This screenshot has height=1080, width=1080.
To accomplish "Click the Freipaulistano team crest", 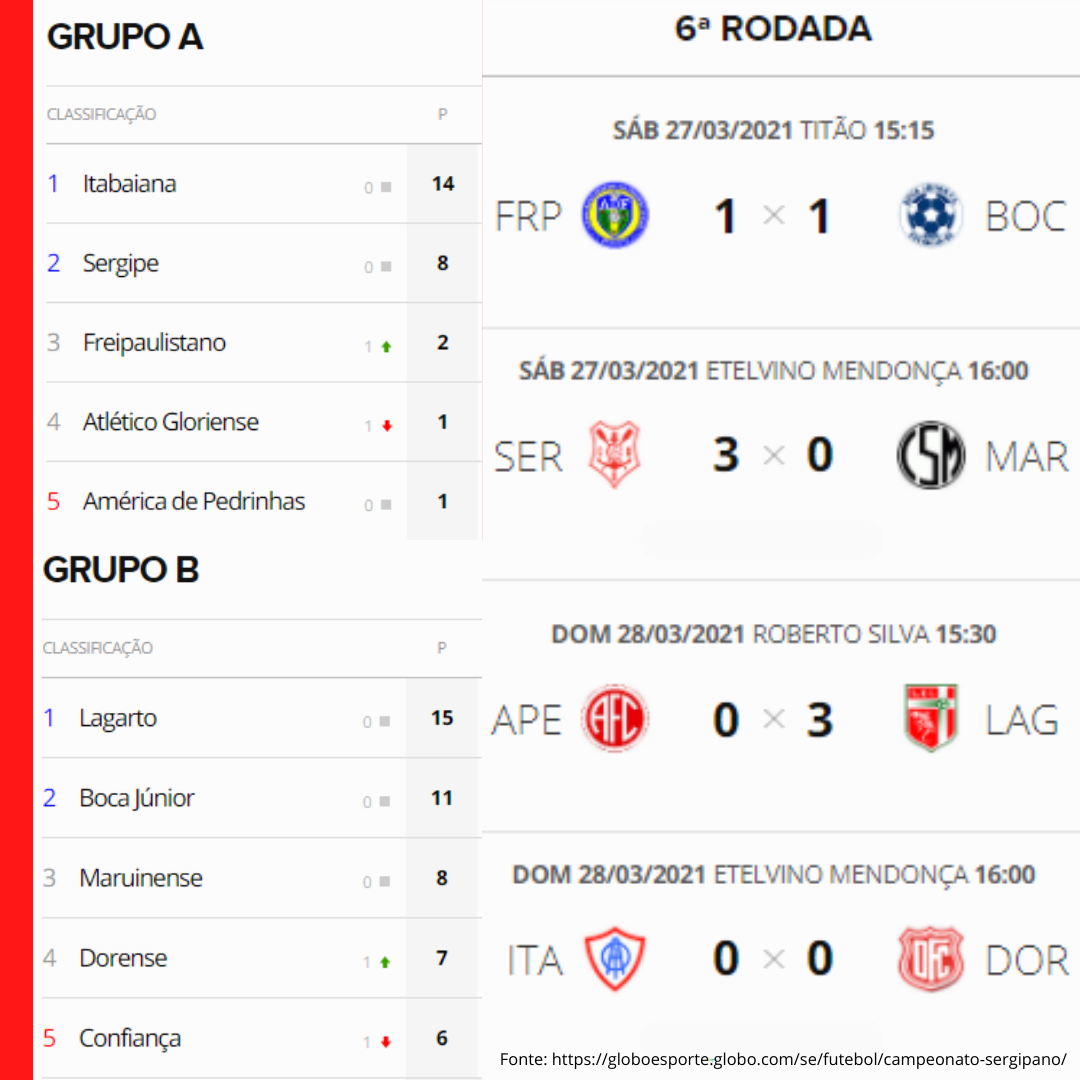I will [615, 215].
